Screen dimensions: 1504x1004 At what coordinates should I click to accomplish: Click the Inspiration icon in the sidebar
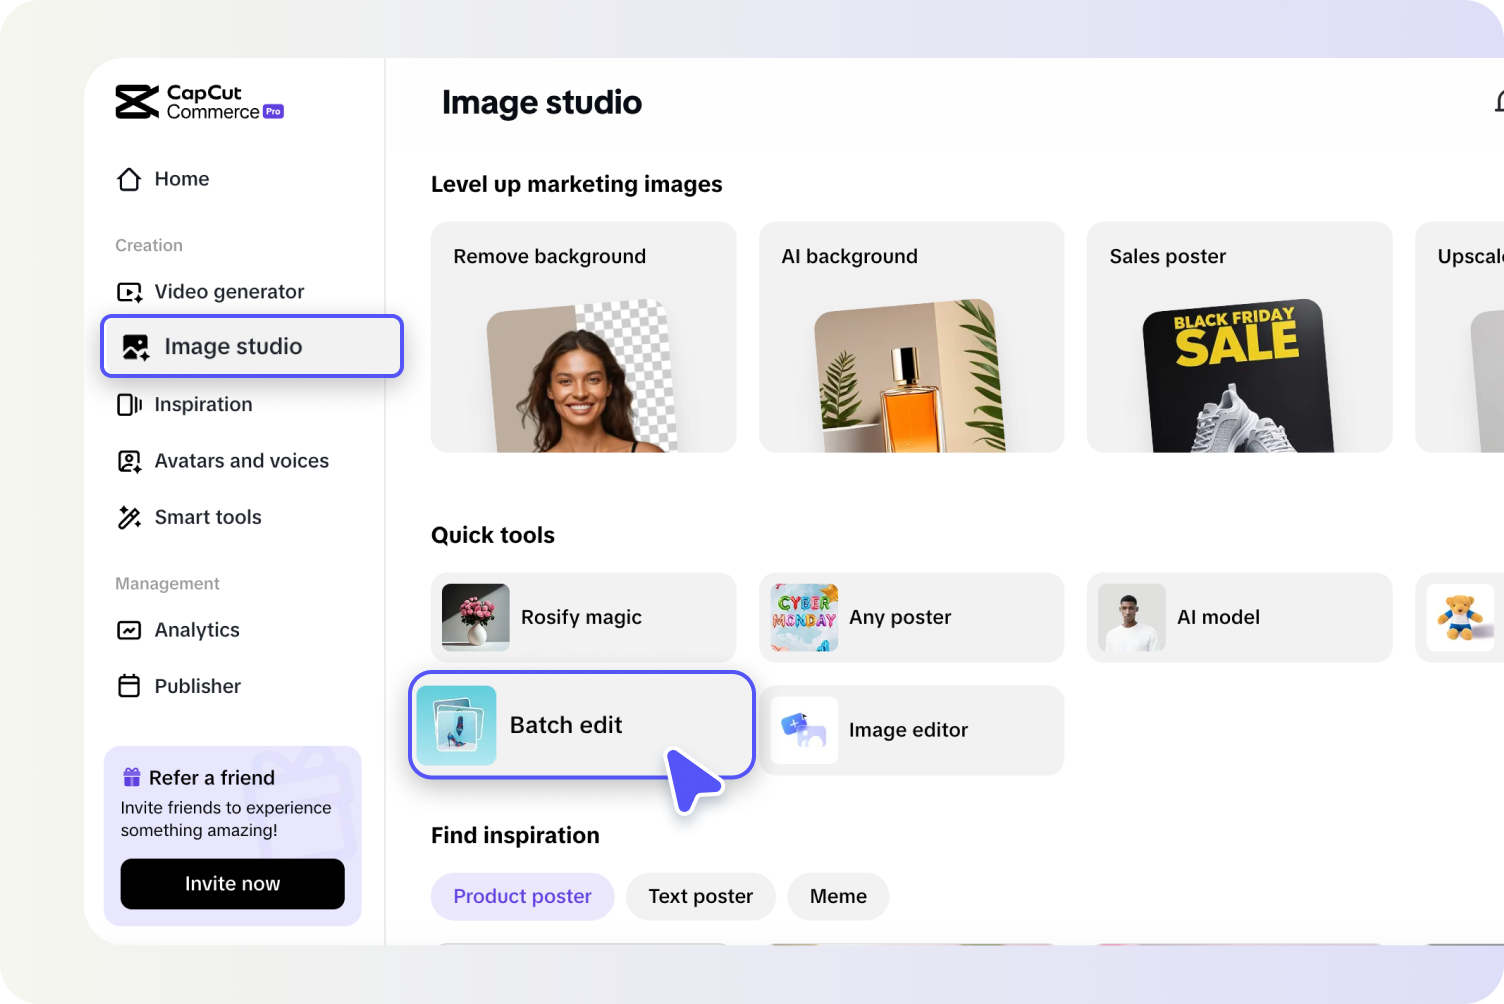pos(128,404)
